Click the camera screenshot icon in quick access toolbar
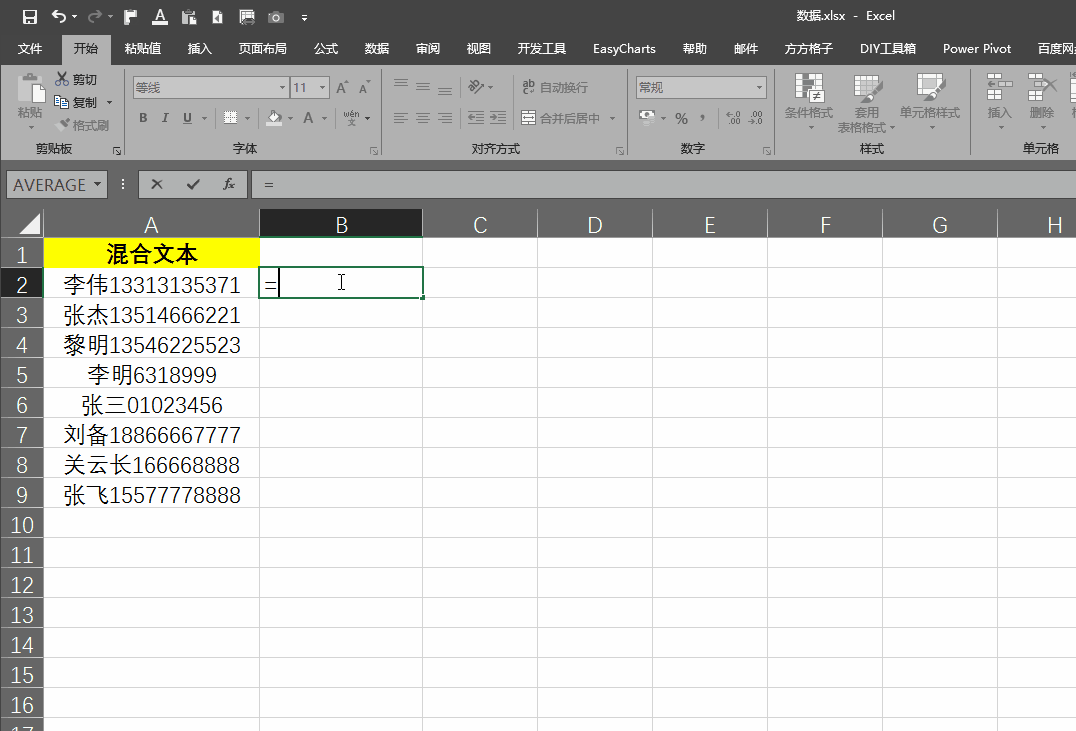The height and width of the screenshot is (731, 1076). click(276, 17)
